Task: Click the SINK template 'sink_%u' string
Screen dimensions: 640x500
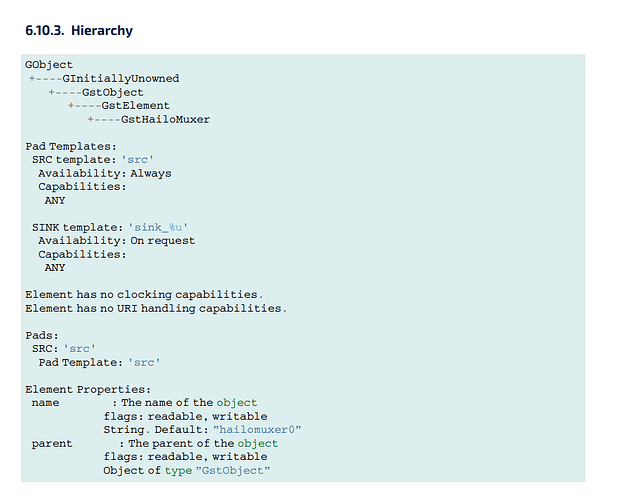Action: [x=158, y=227]
